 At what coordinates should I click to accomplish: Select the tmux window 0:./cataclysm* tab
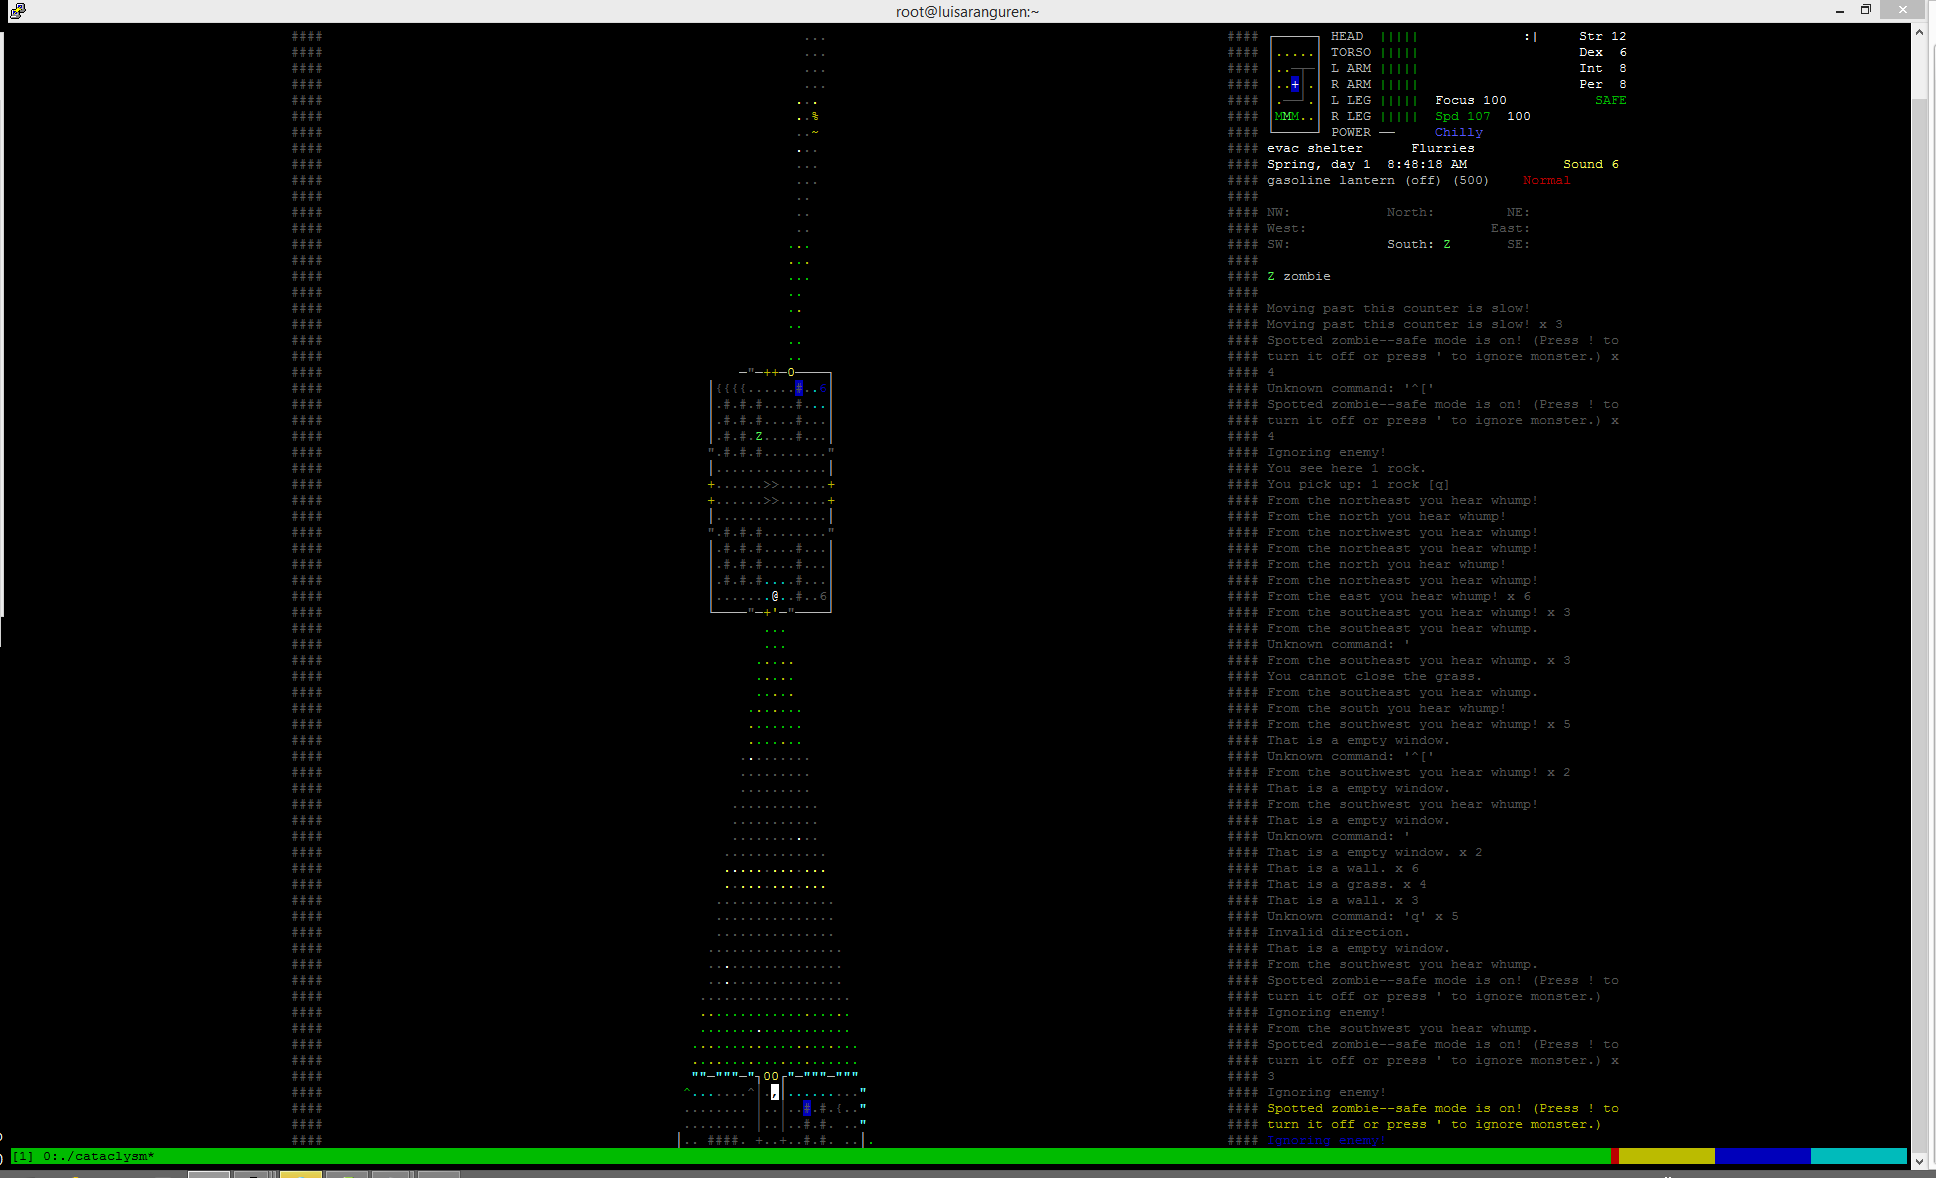[x=98, y=1156]
